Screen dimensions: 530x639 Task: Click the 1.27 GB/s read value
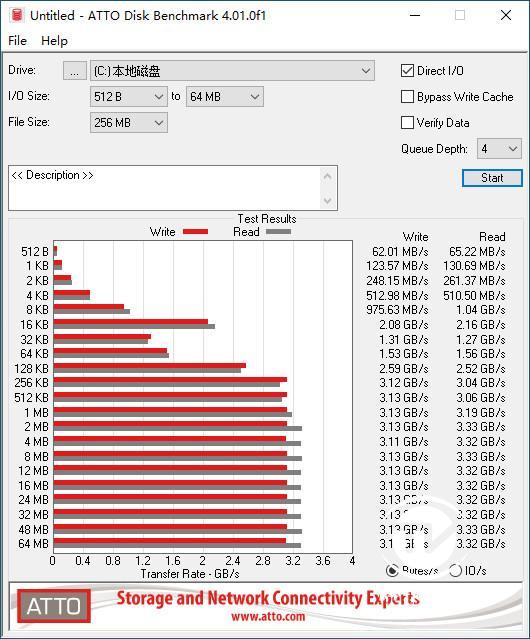click(x=481, y=339)
